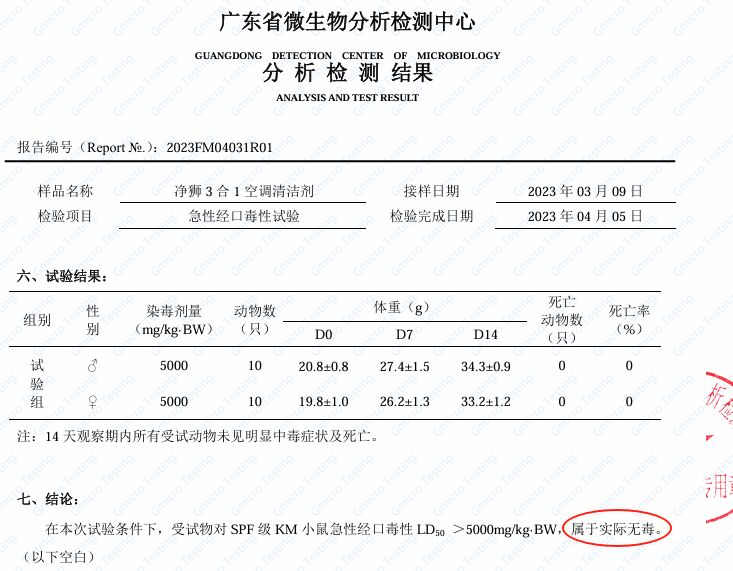Click the report number 2023FM04031R01
This screenshot has height=571, width=733.
pyautogui.click(x=219, y=148)
